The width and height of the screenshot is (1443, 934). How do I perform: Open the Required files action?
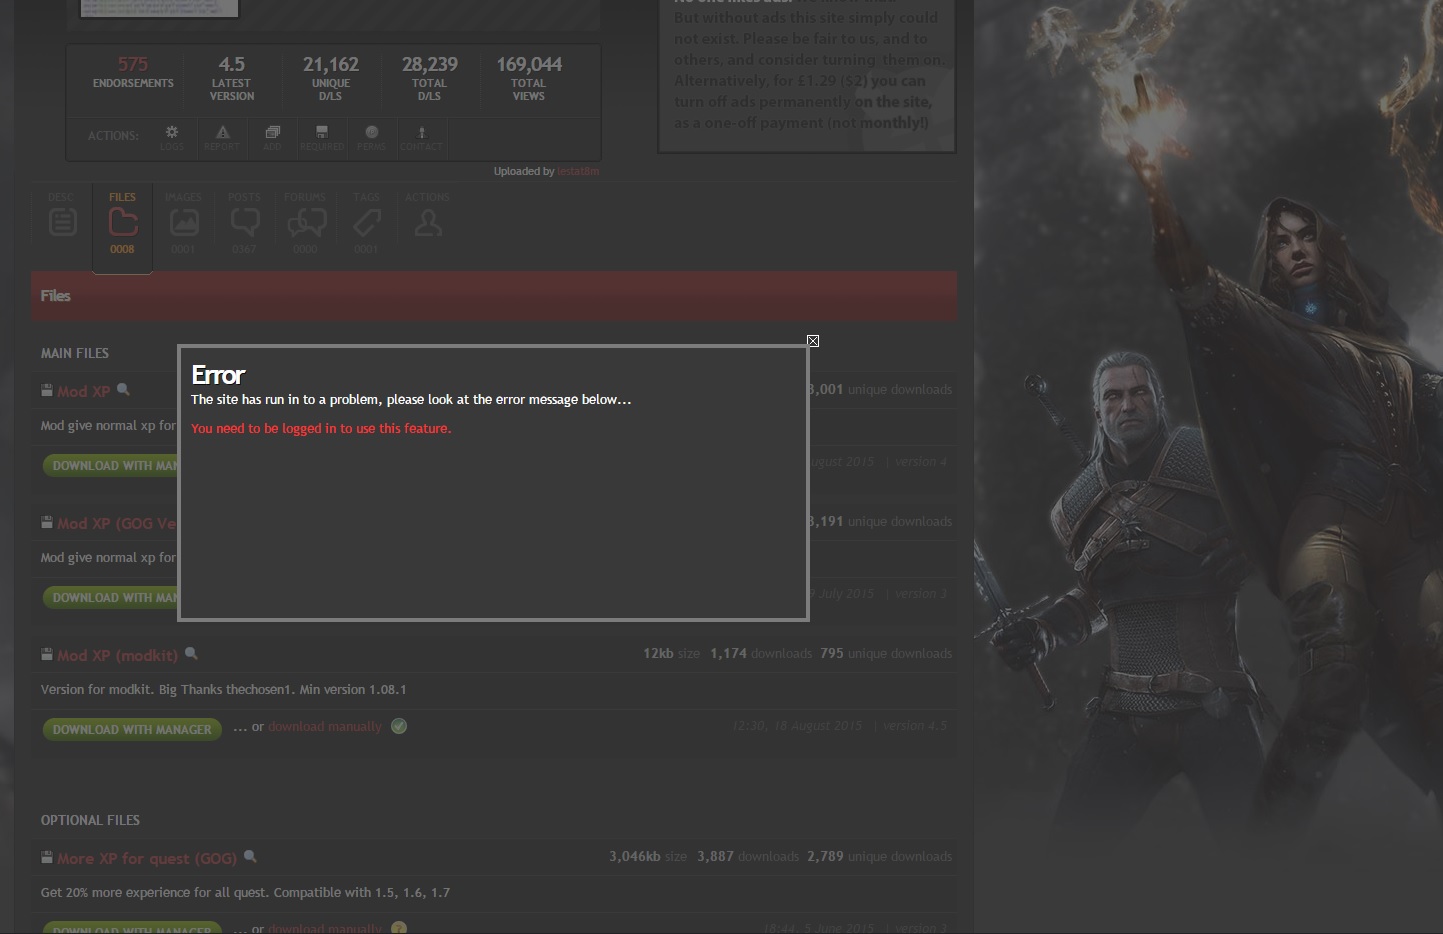click(322, 138)
